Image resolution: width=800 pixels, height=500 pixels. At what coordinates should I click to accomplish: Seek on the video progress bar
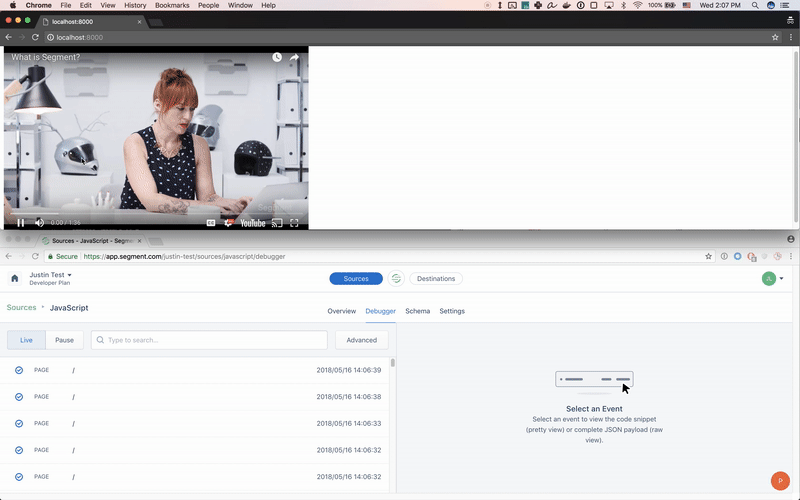[156, 213]
